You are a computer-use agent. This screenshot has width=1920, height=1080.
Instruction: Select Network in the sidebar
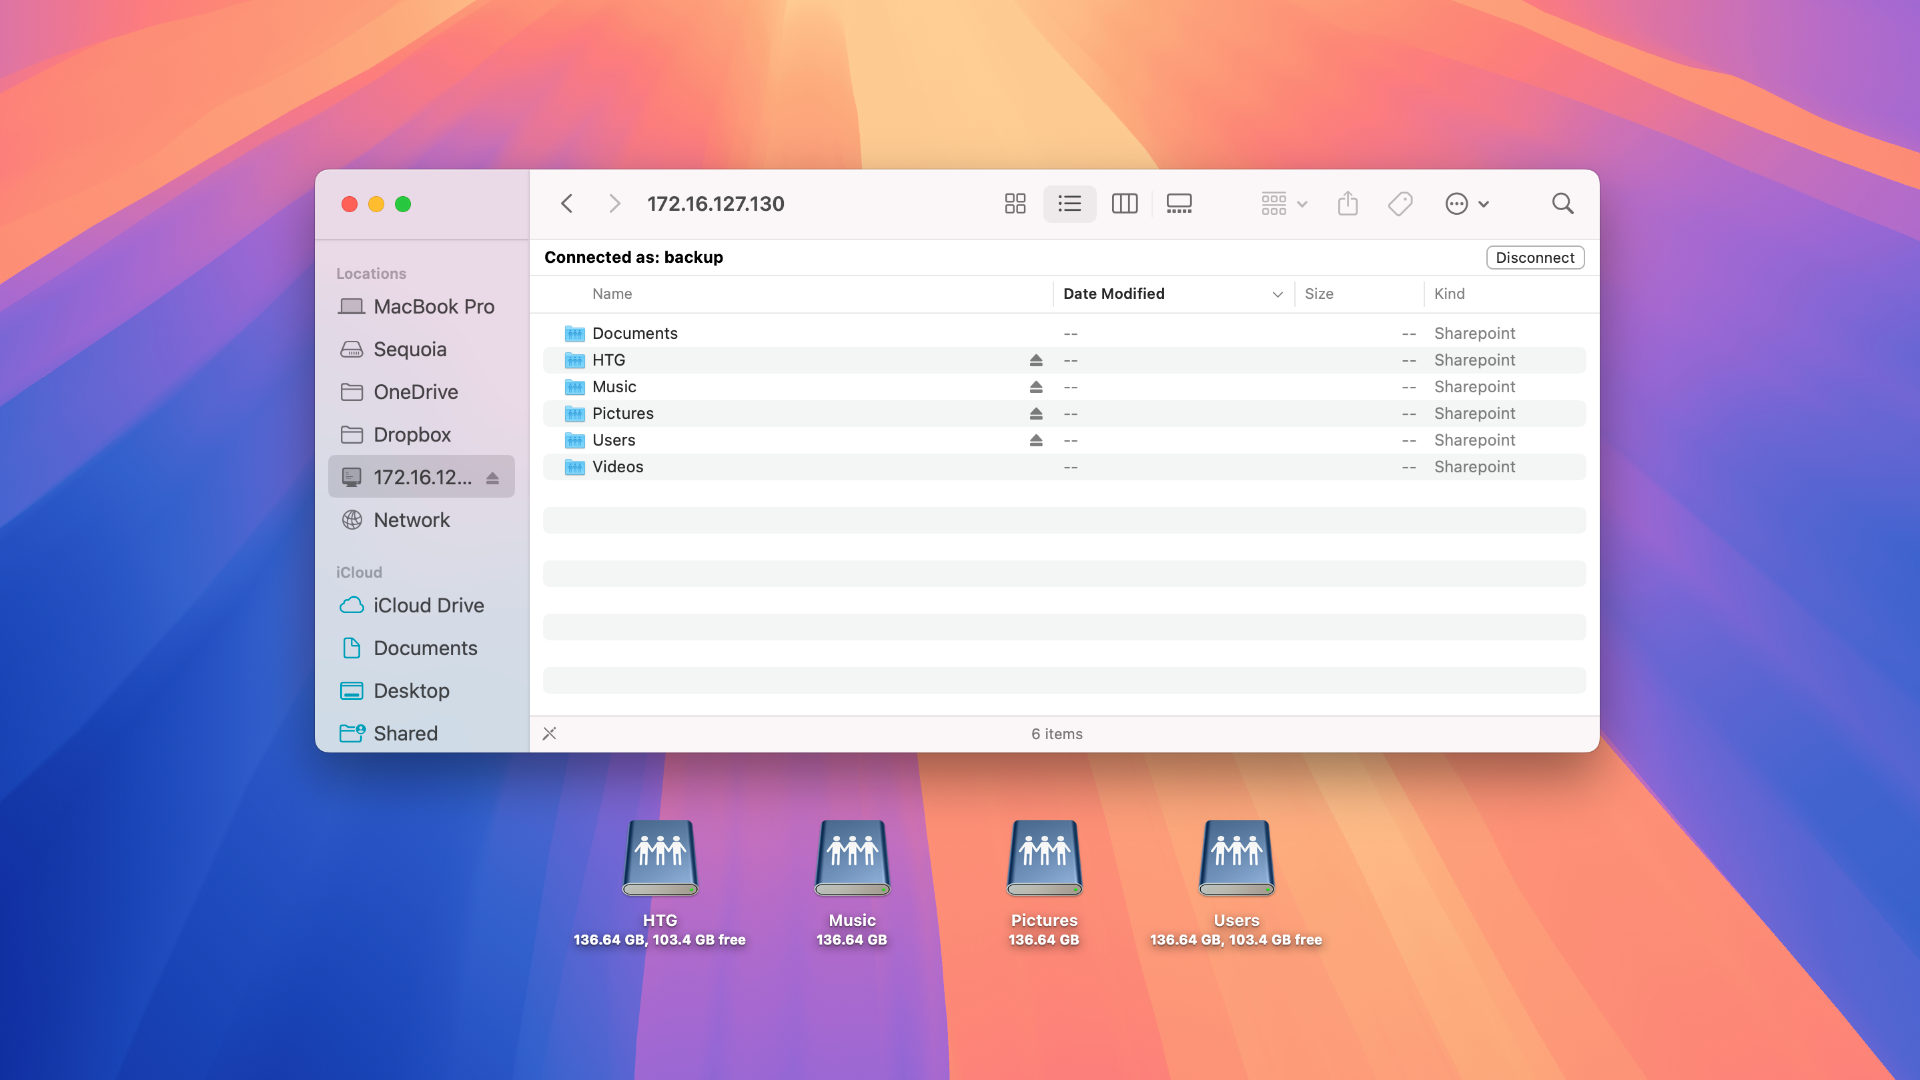coord(410,519)
